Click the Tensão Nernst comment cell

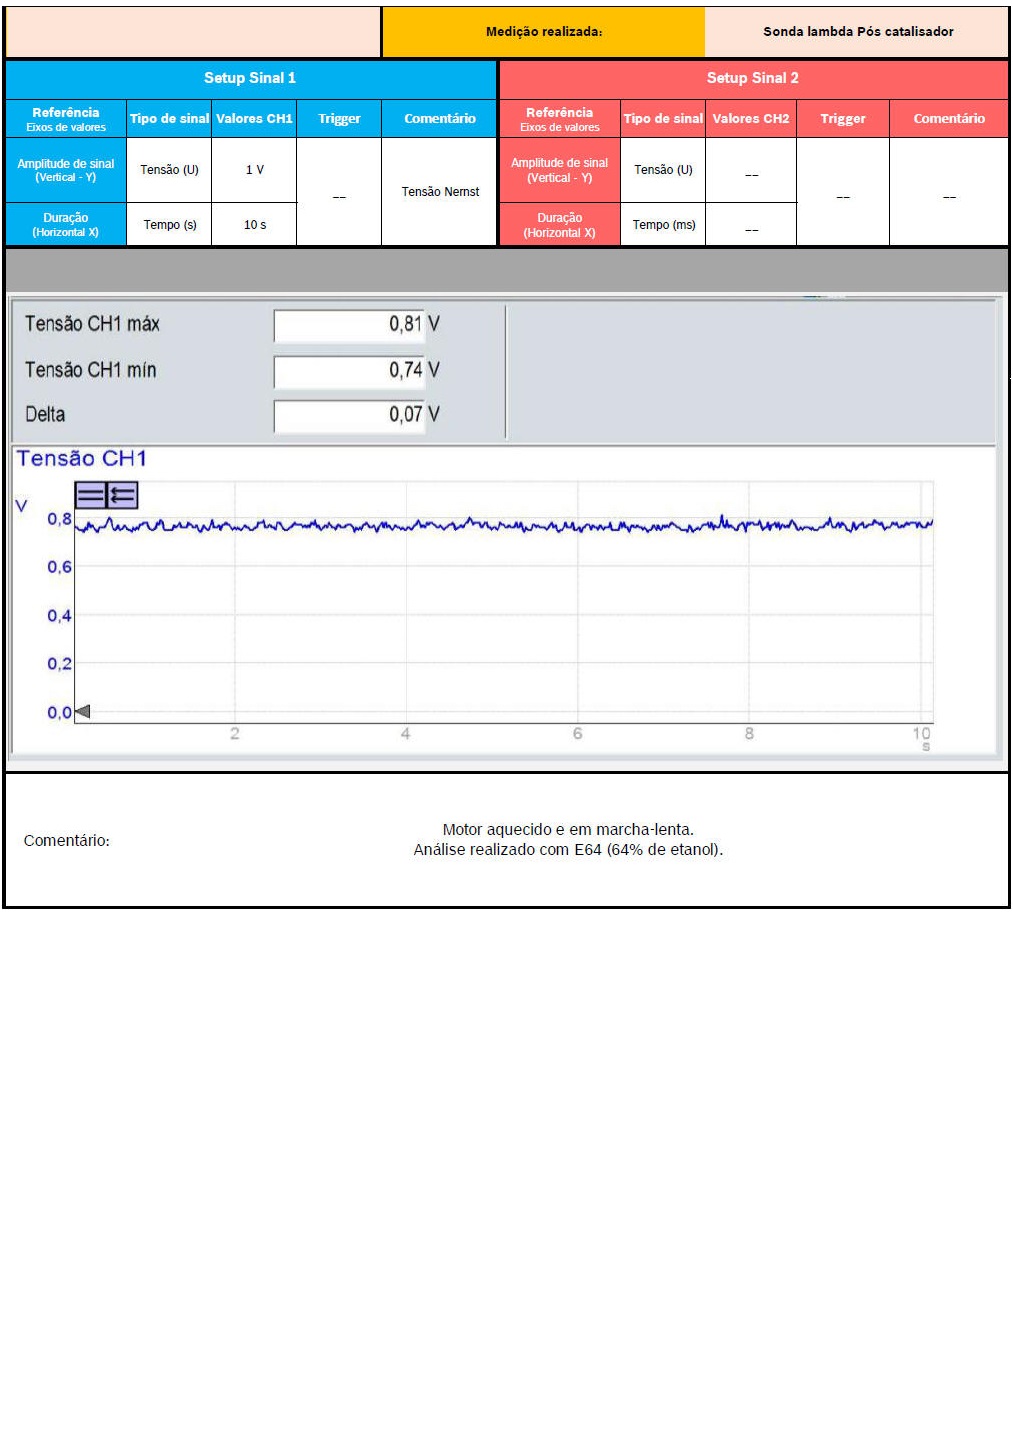[x=440, y=192]
